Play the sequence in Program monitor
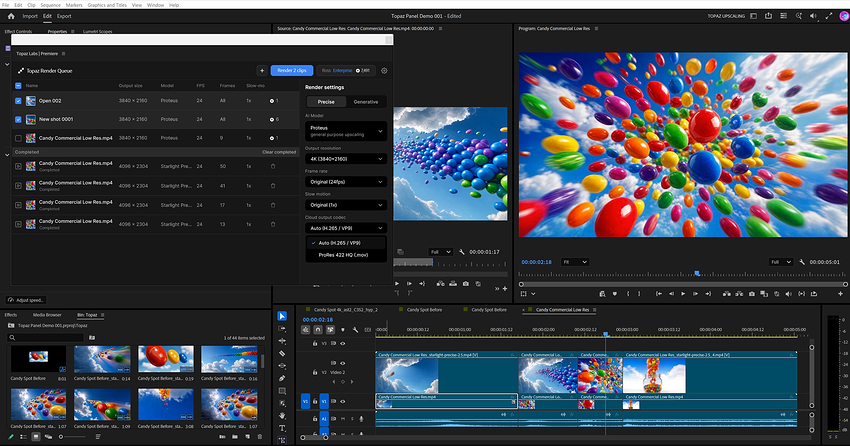850x446 pixels. (683, 294)
